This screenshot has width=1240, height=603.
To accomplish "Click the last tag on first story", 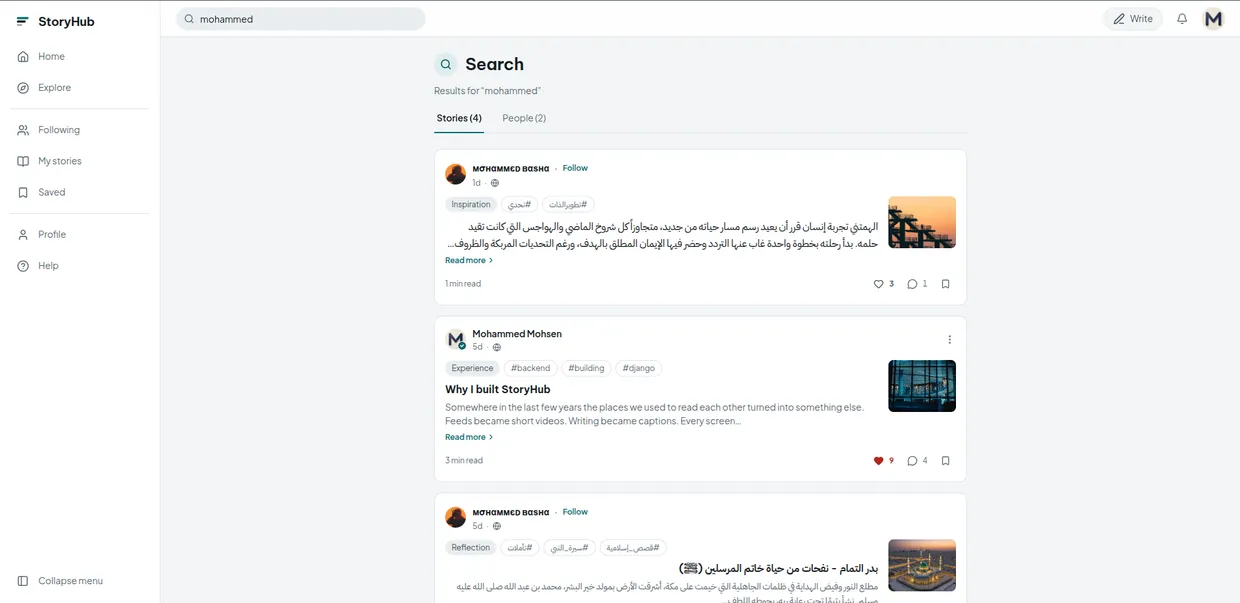I will (568, 205).
